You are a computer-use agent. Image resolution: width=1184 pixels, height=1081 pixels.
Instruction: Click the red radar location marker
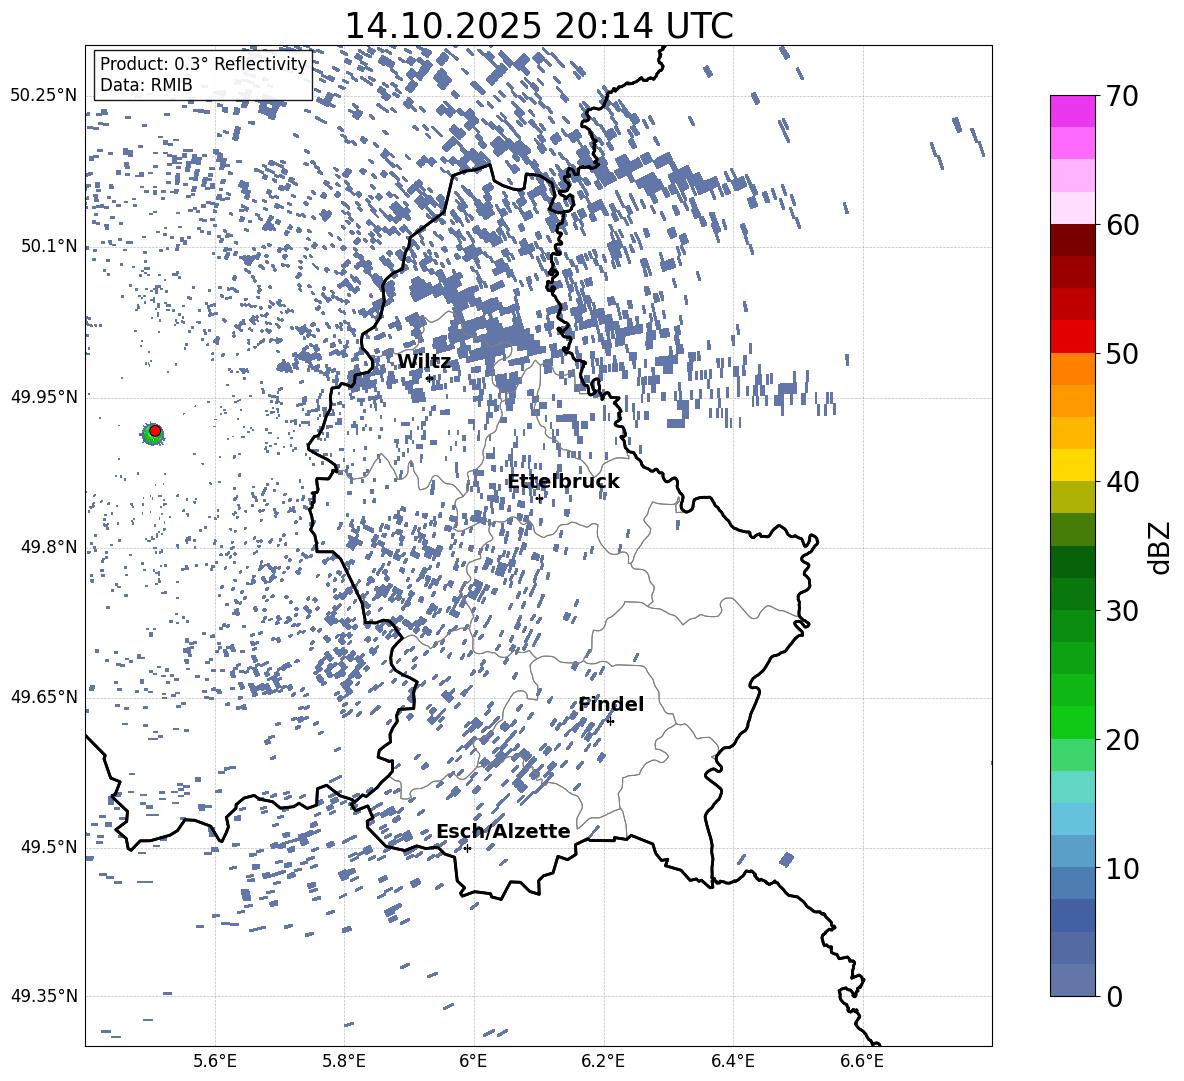155,431
